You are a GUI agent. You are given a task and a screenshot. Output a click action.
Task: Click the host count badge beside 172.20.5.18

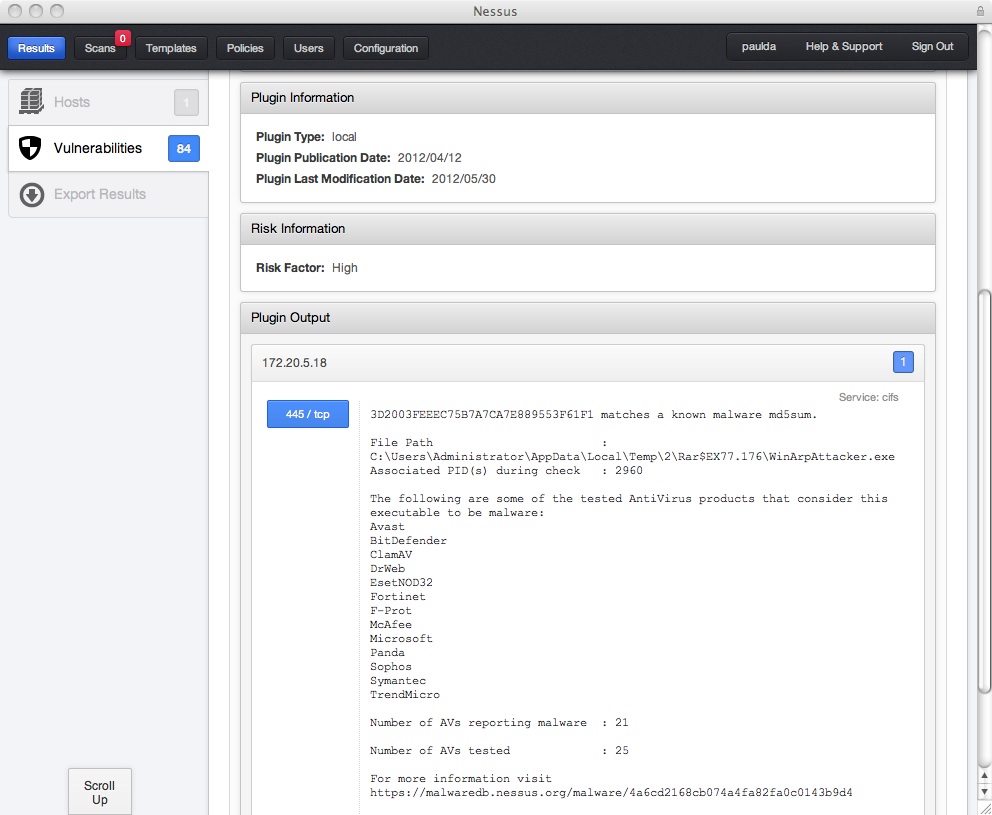click(903, 363)
